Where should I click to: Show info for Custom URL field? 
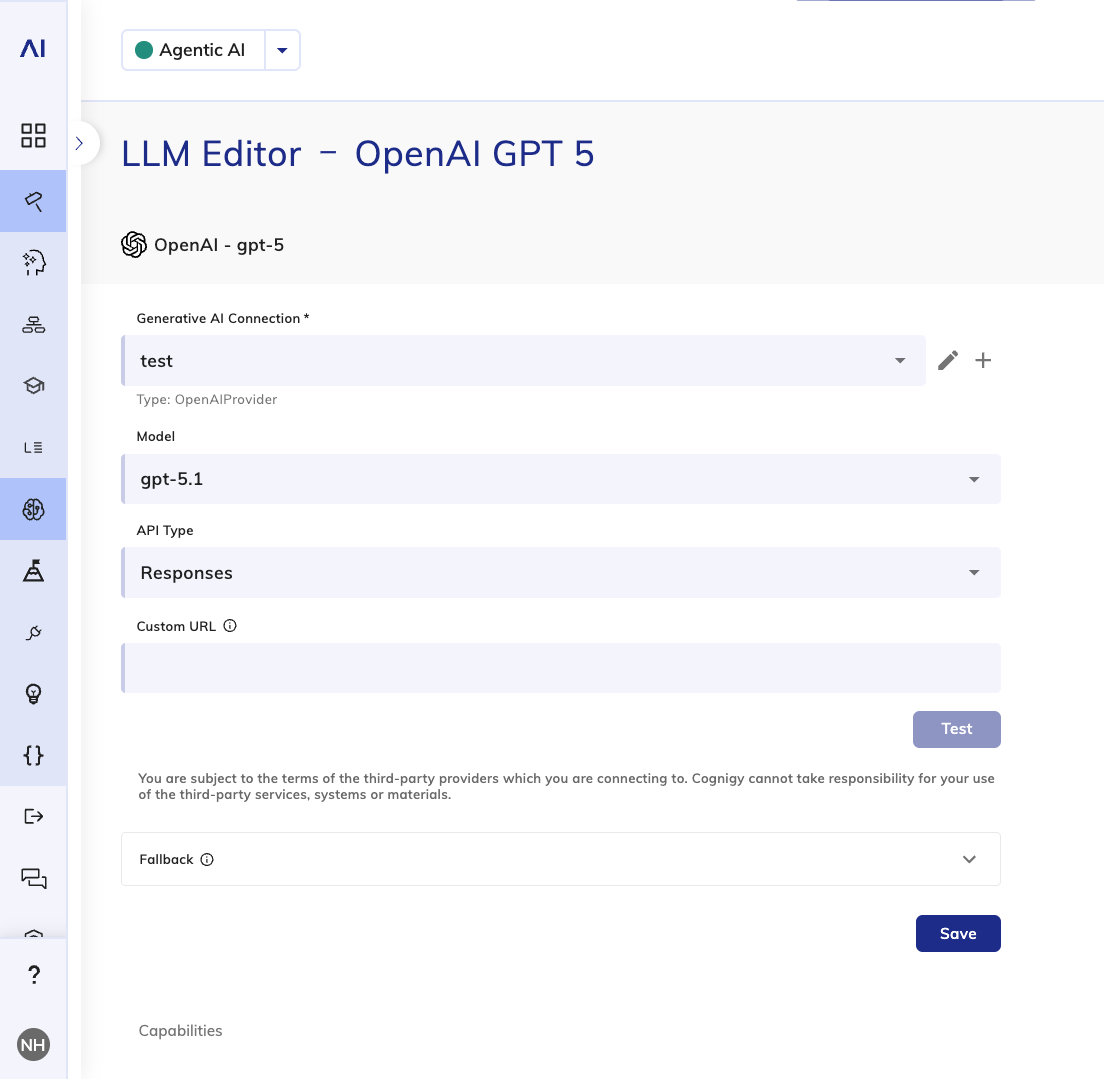(230, 625)
